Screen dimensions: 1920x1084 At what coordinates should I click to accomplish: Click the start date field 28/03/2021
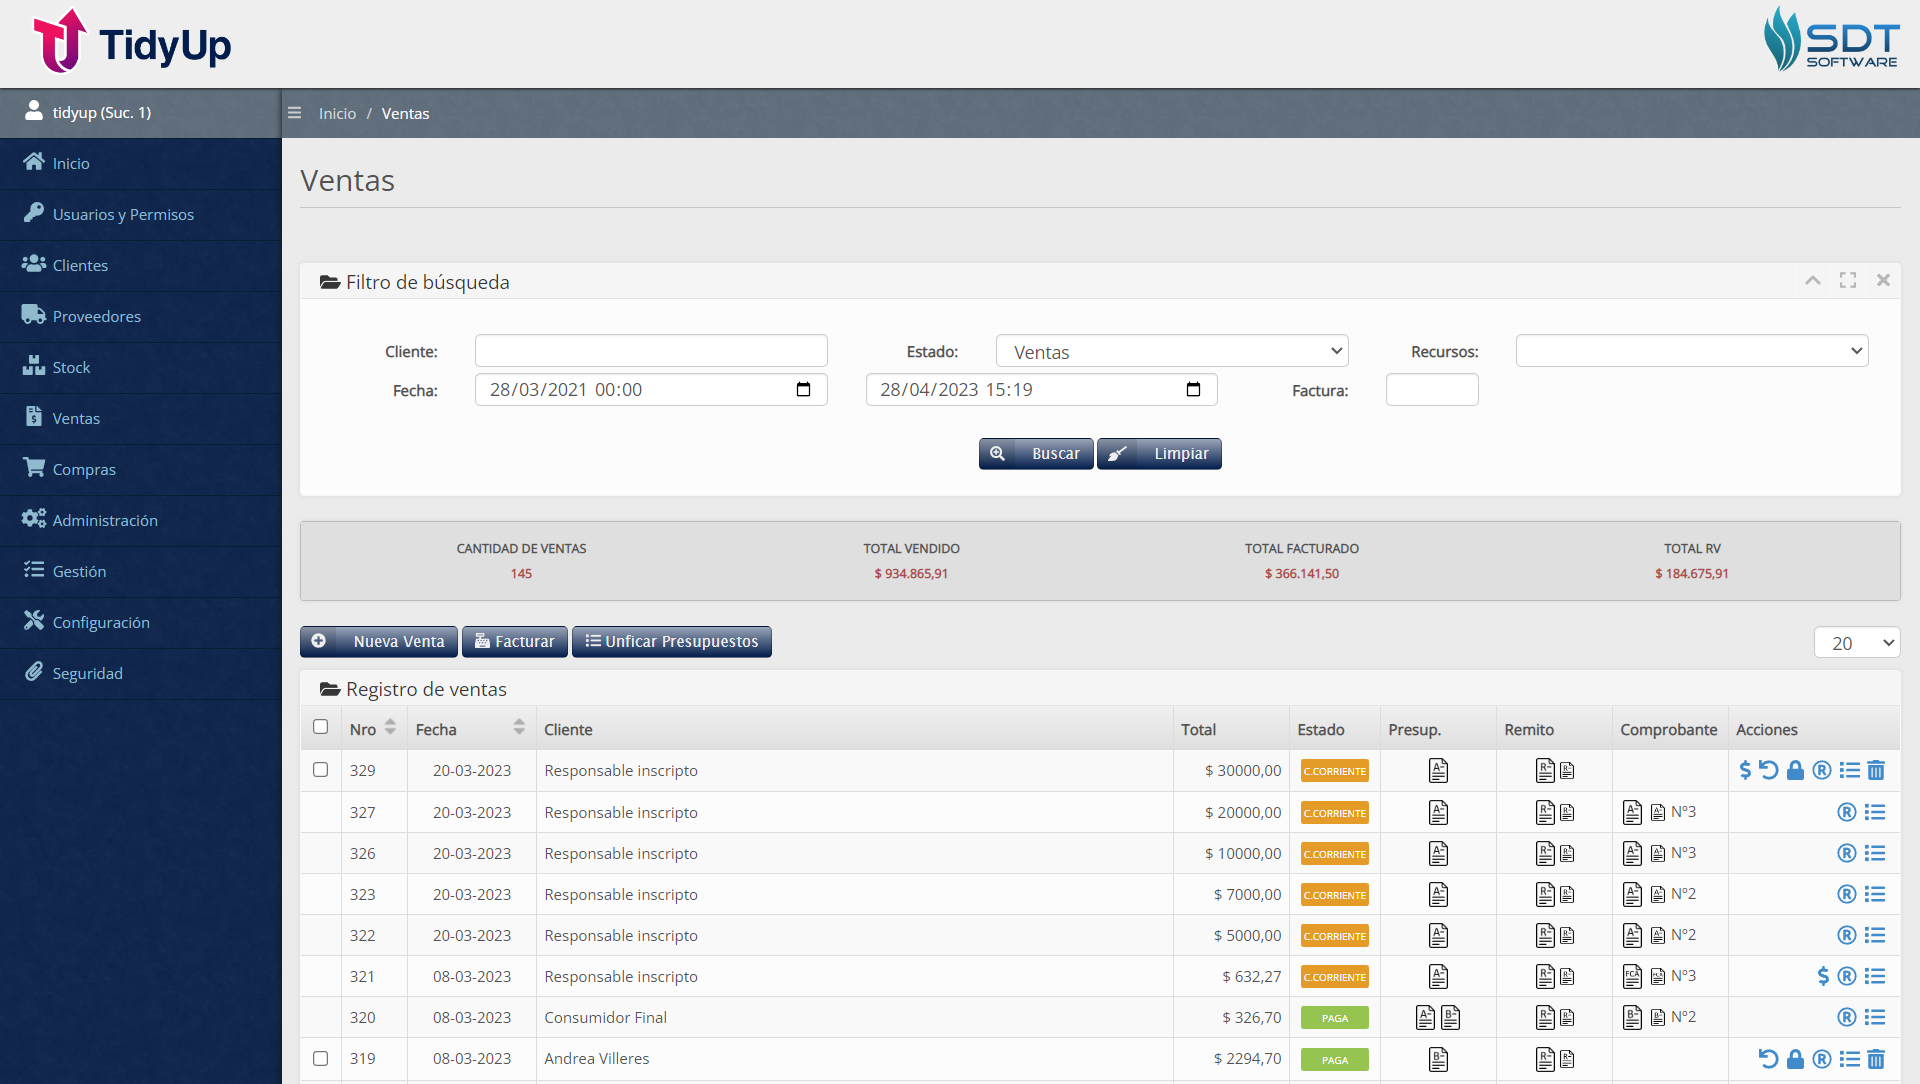651,390
